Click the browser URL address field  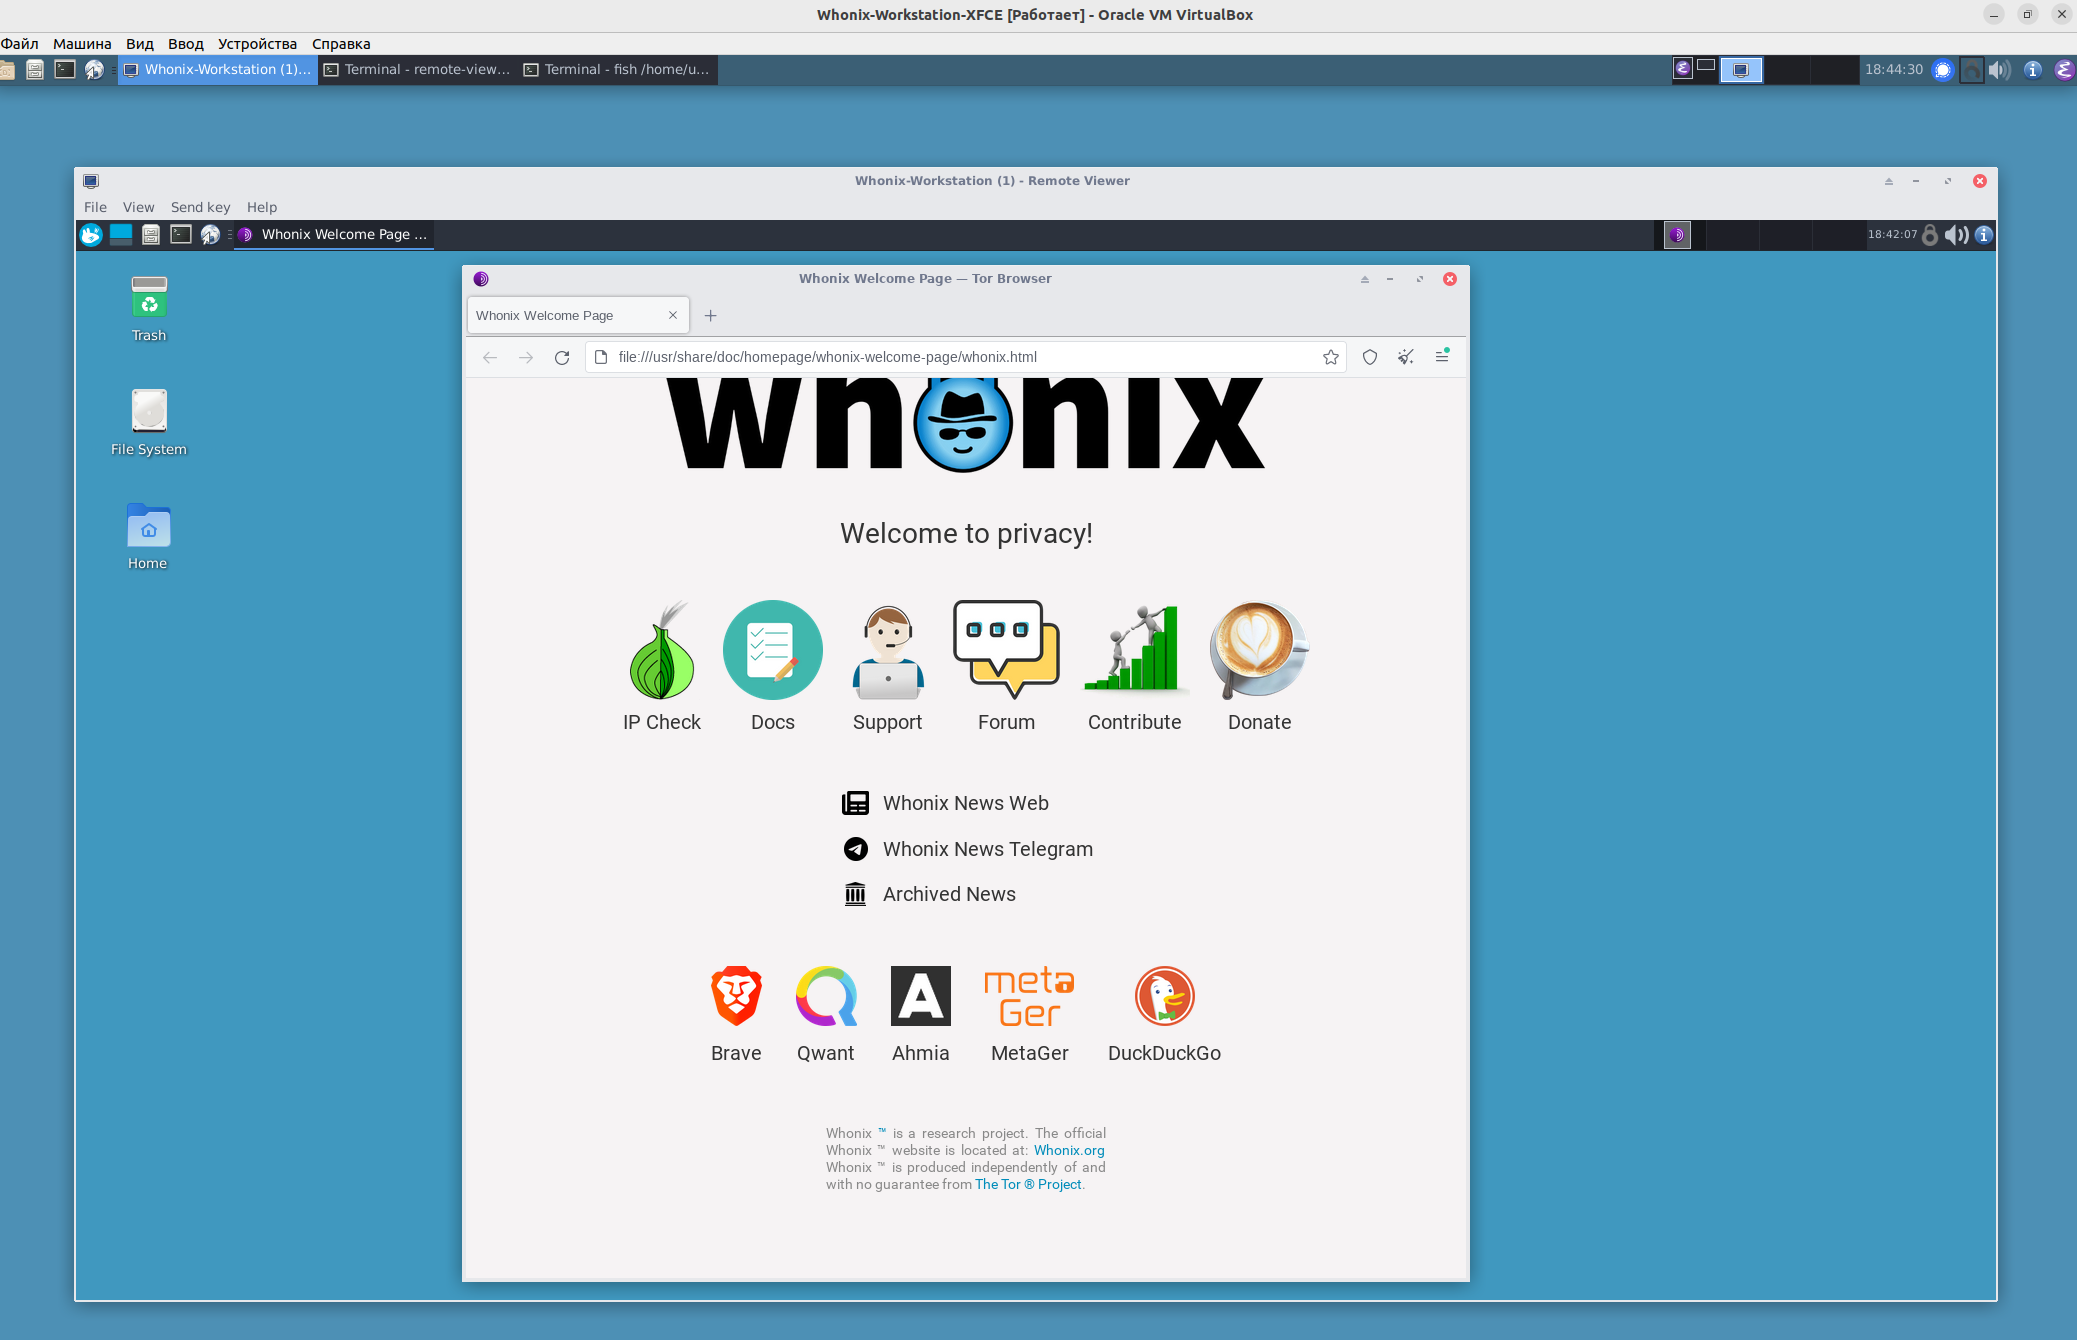(950, 357)
